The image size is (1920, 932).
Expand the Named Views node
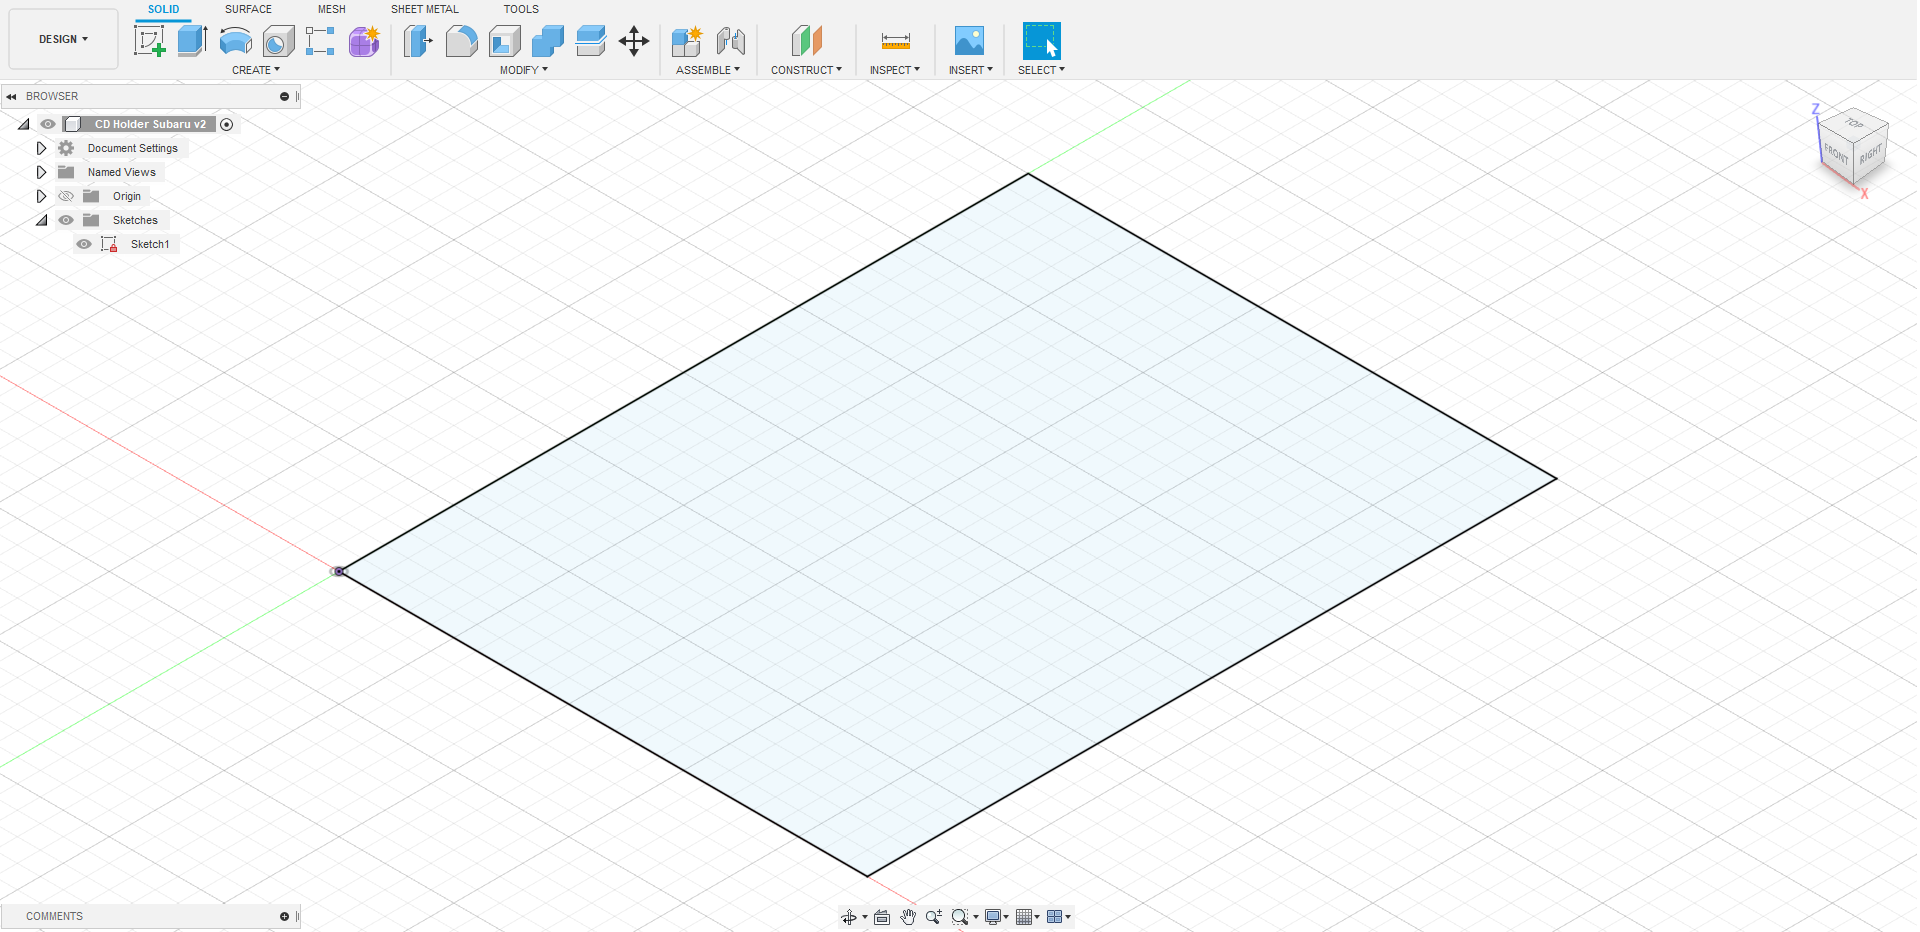(41, 172)
